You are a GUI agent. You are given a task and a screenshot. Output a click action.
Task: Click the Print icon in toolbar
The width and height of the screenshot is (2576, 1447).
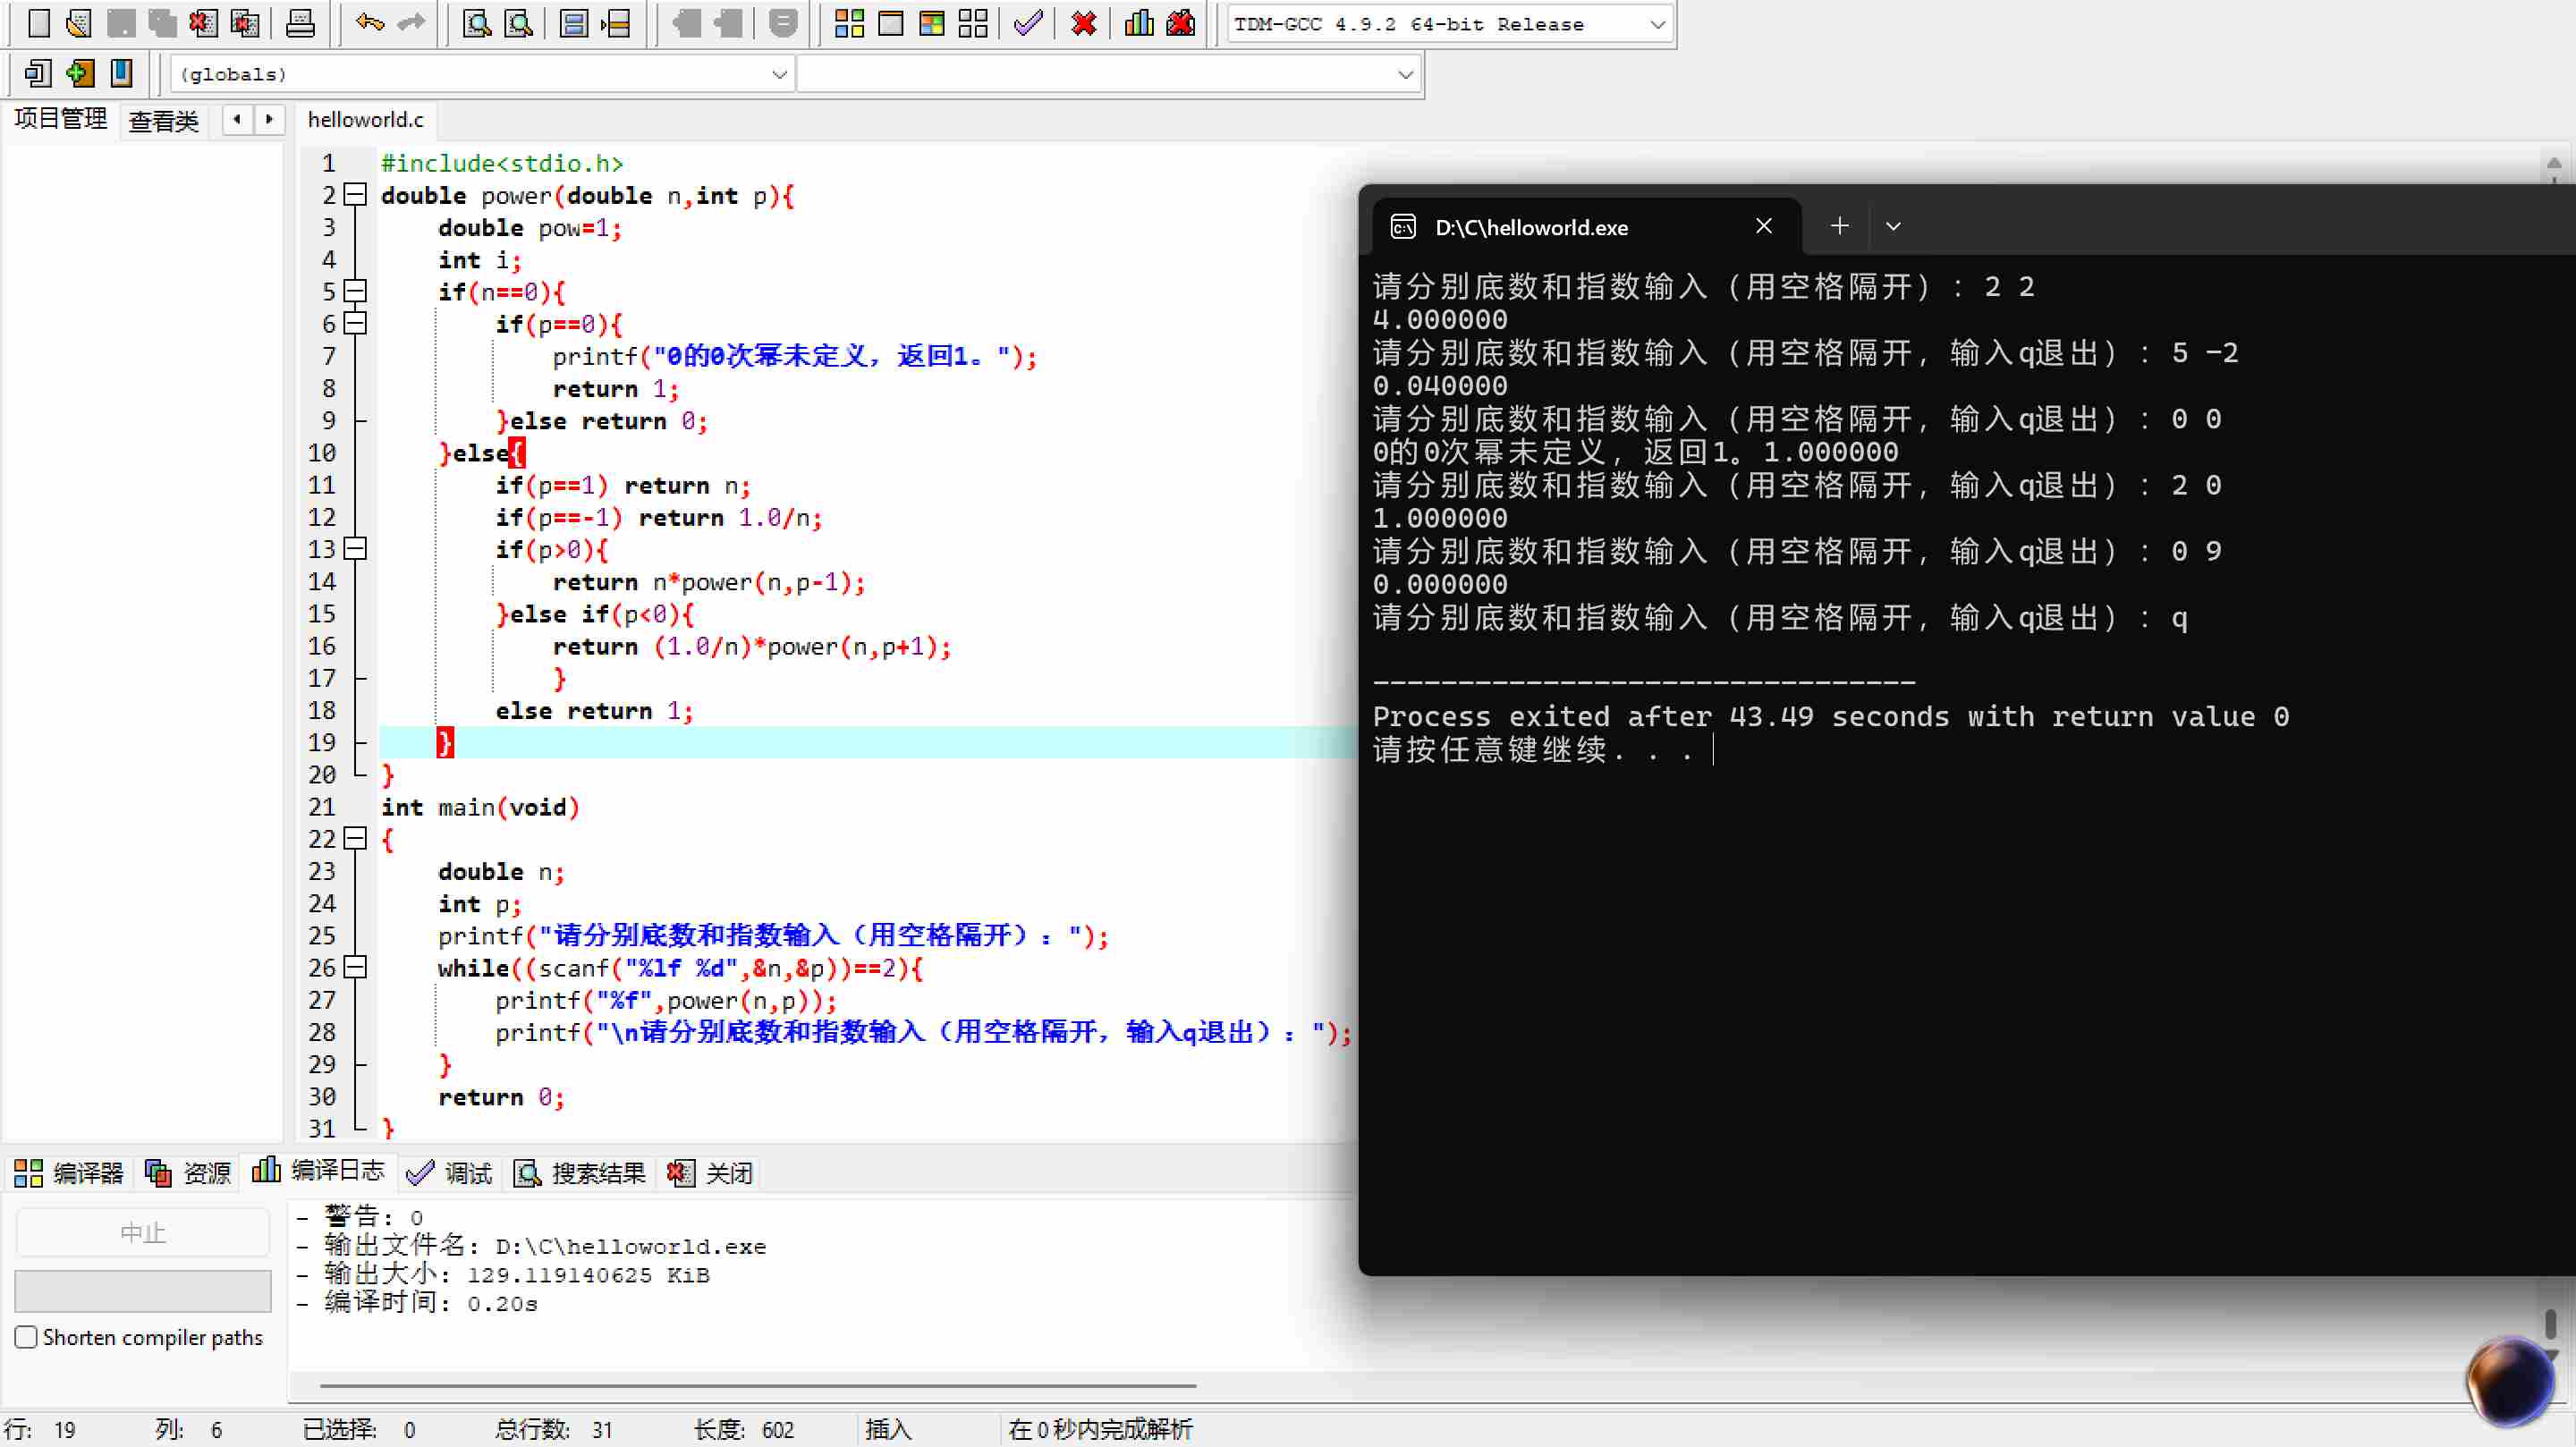tap(300, 22)
